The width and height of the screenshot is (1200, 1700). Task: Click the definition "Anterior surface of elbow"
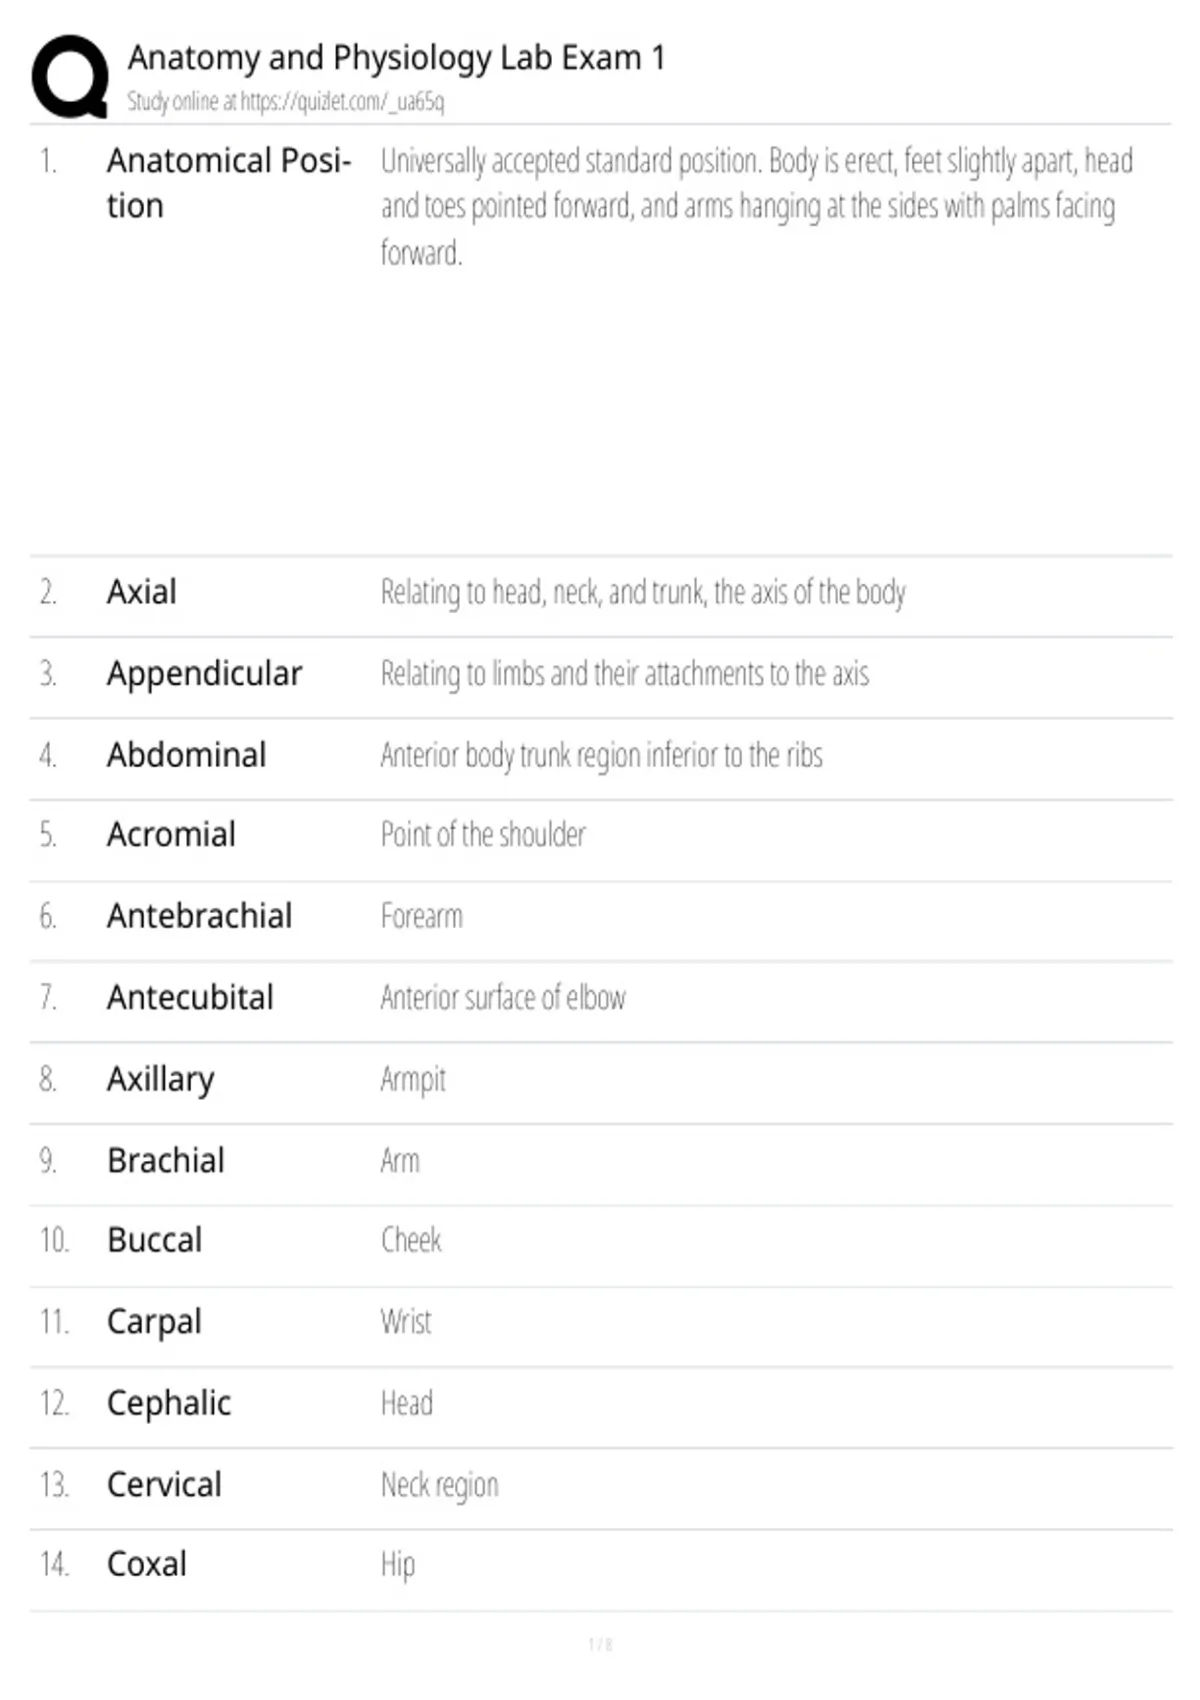[x=503, y=998]
